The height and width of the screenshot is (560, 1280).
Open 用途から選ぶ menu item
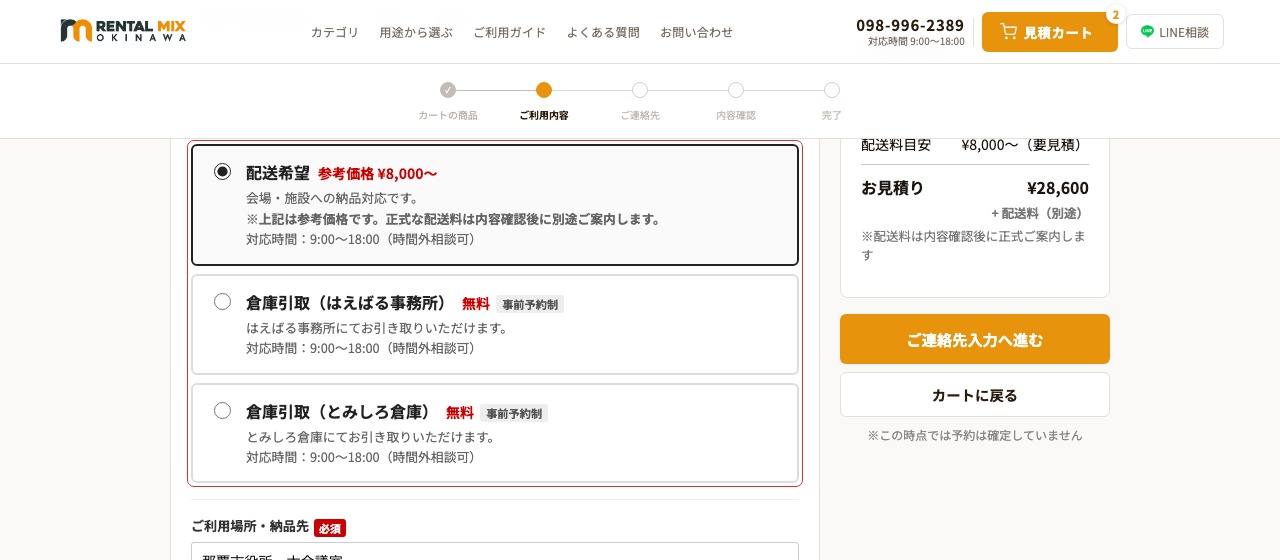coord(416,32)
